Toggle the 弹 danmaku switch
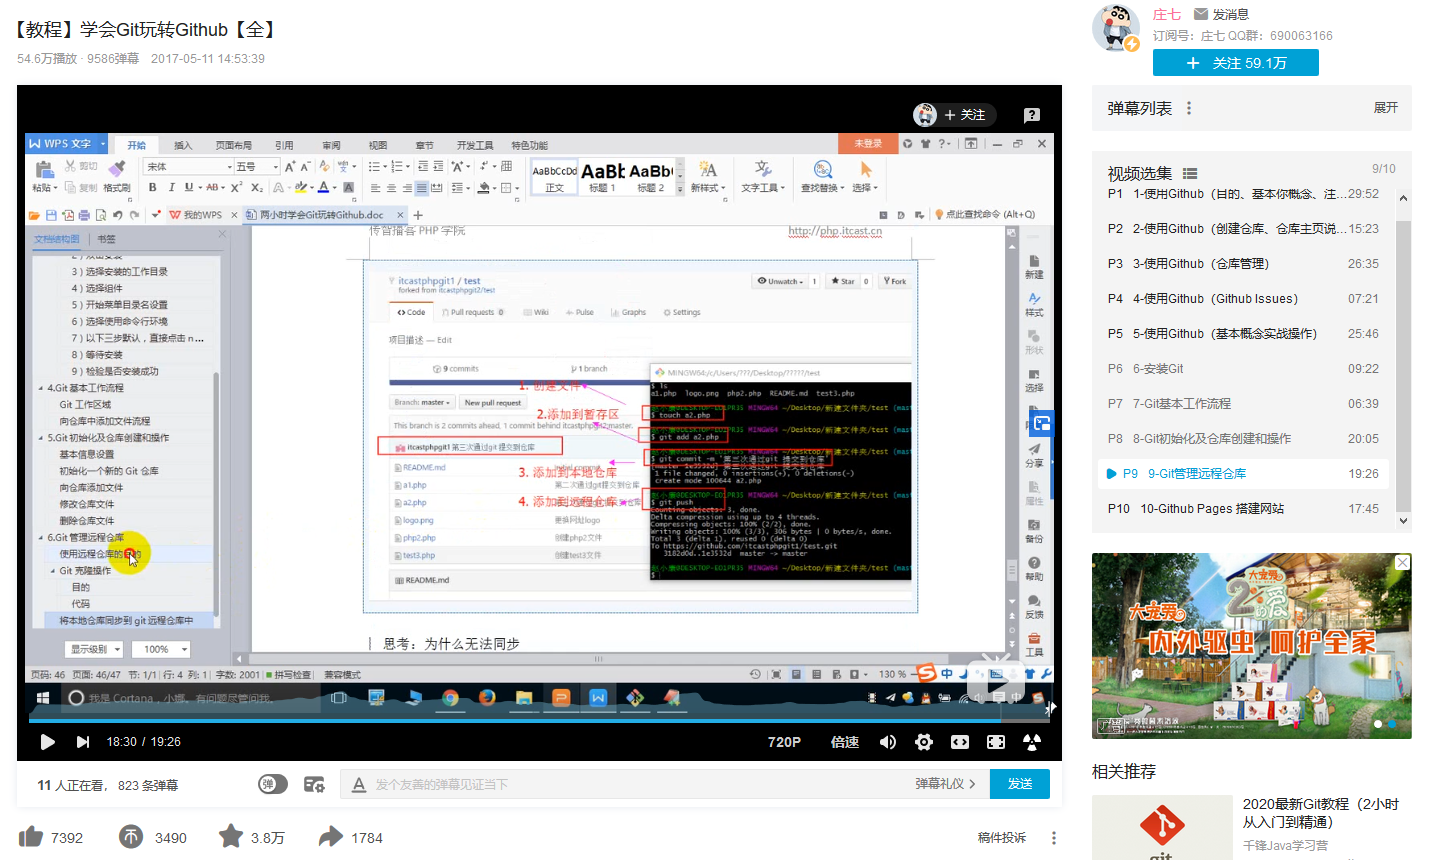1456x860 pixels. (273, 784)
